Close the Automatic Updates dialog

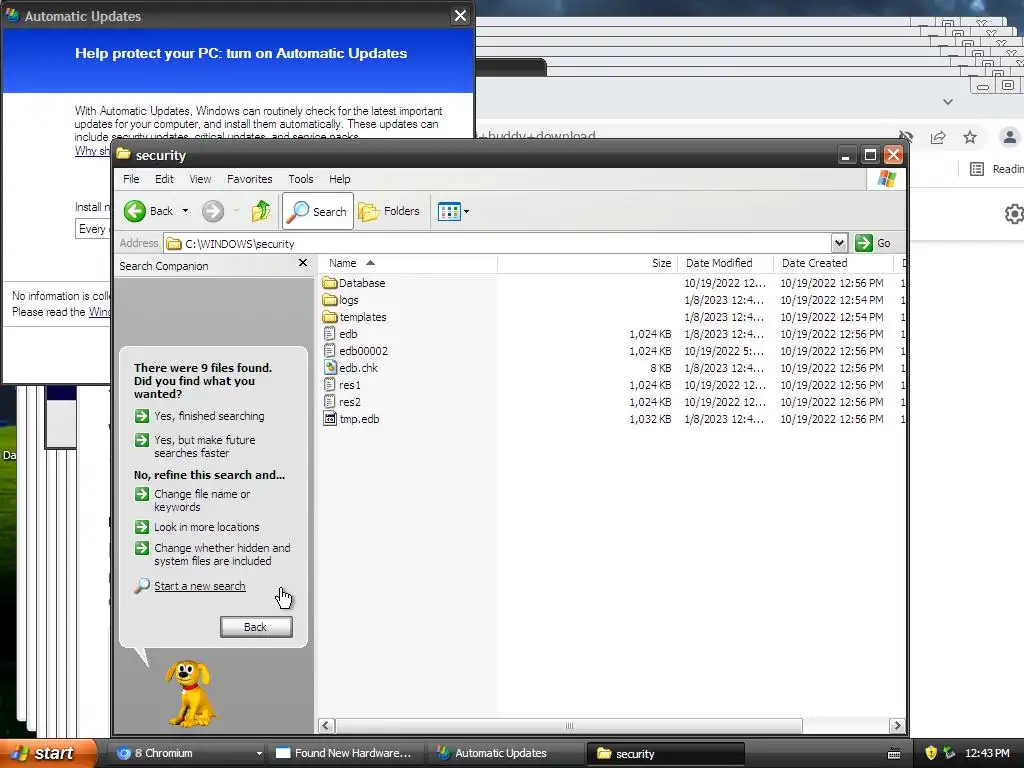point(460,16)
